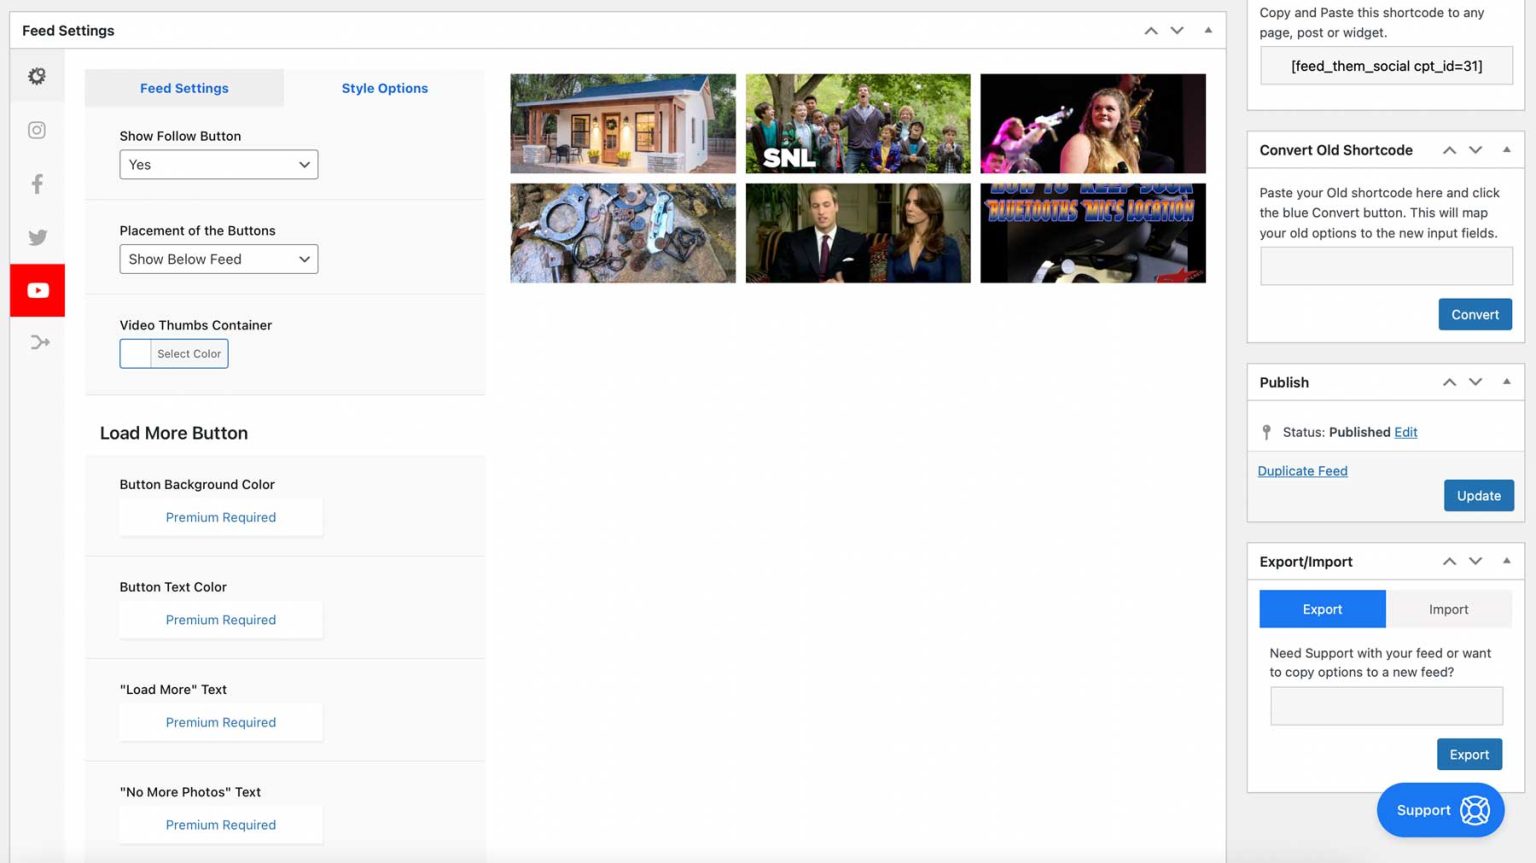This screenshot has height=863, width=1536.
Task: Open the Show Follow Button dropdown
Action: click(x=218, y=164)
